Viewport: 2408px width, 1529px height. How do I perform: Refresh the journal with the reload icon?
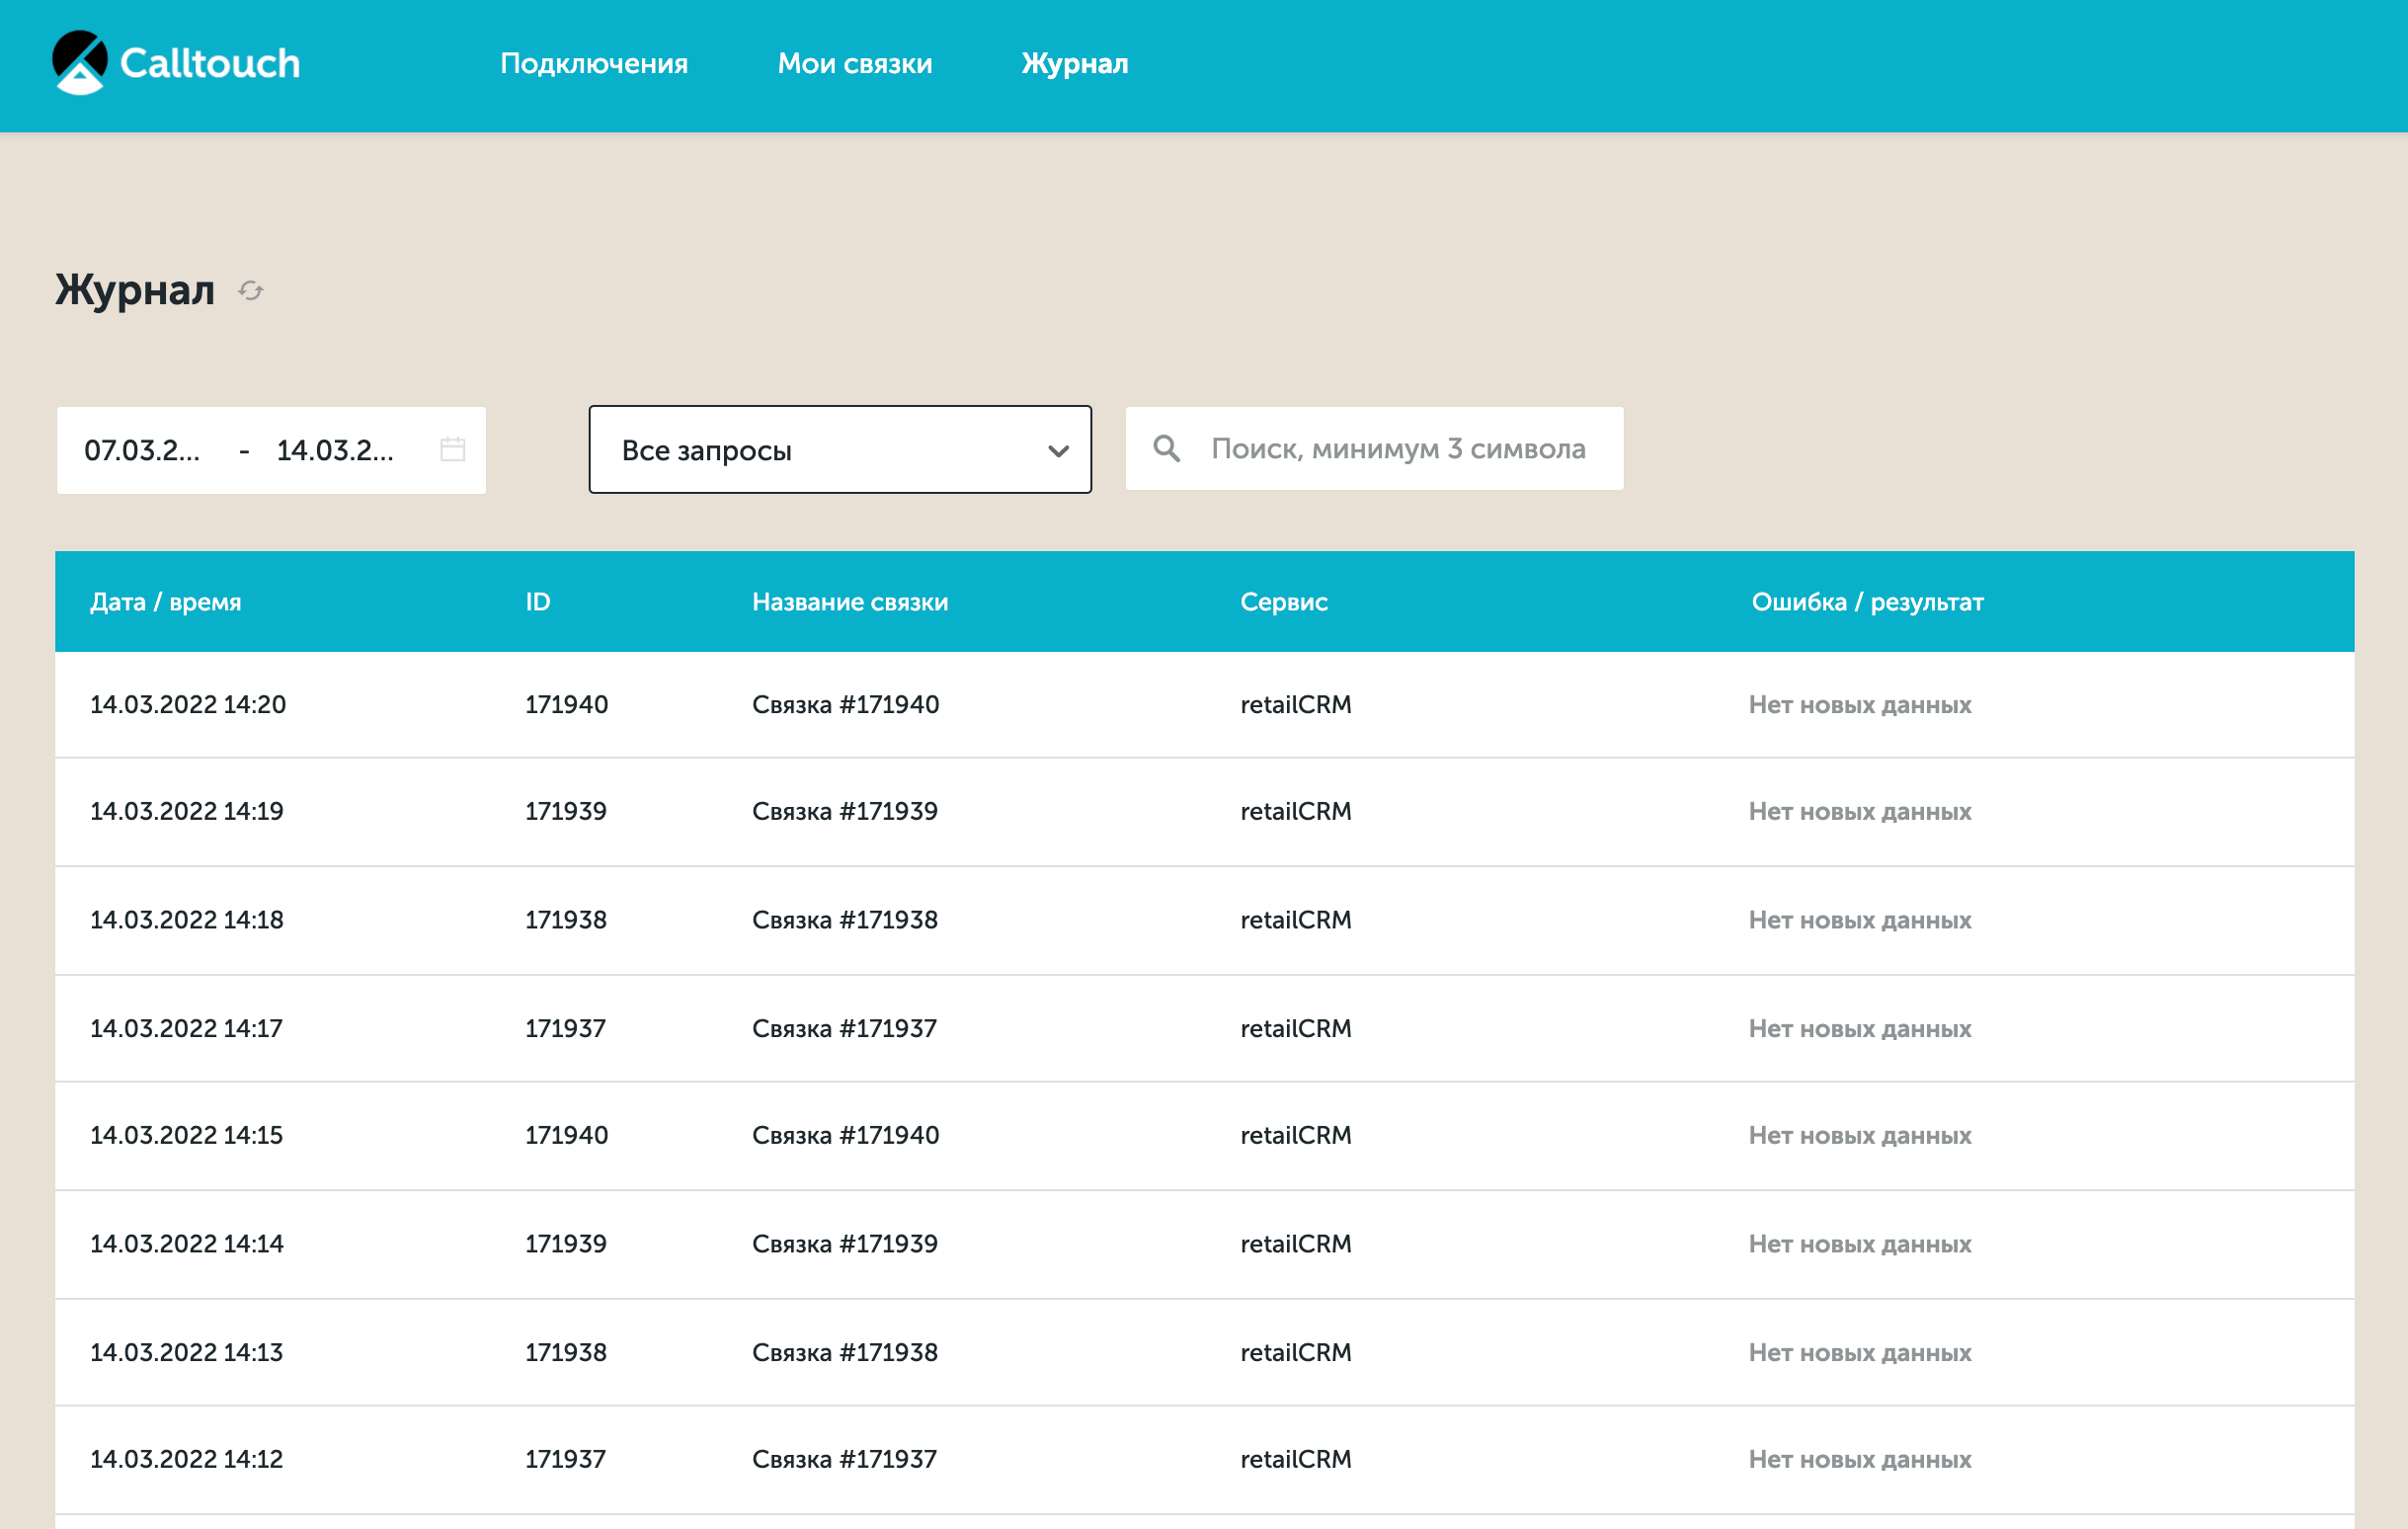(251, 291)
